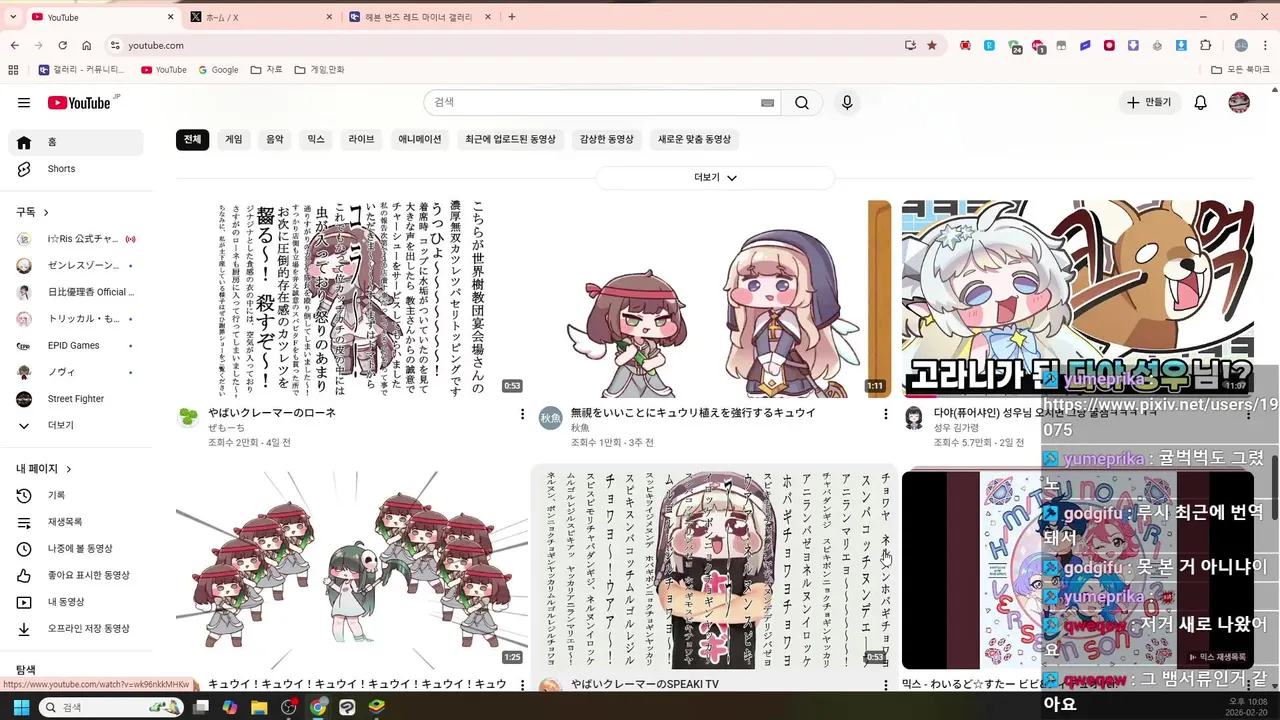Click the 만들기 create button
The height and width of the screenshot is (720, 1280).
(x=1149, y=103)
